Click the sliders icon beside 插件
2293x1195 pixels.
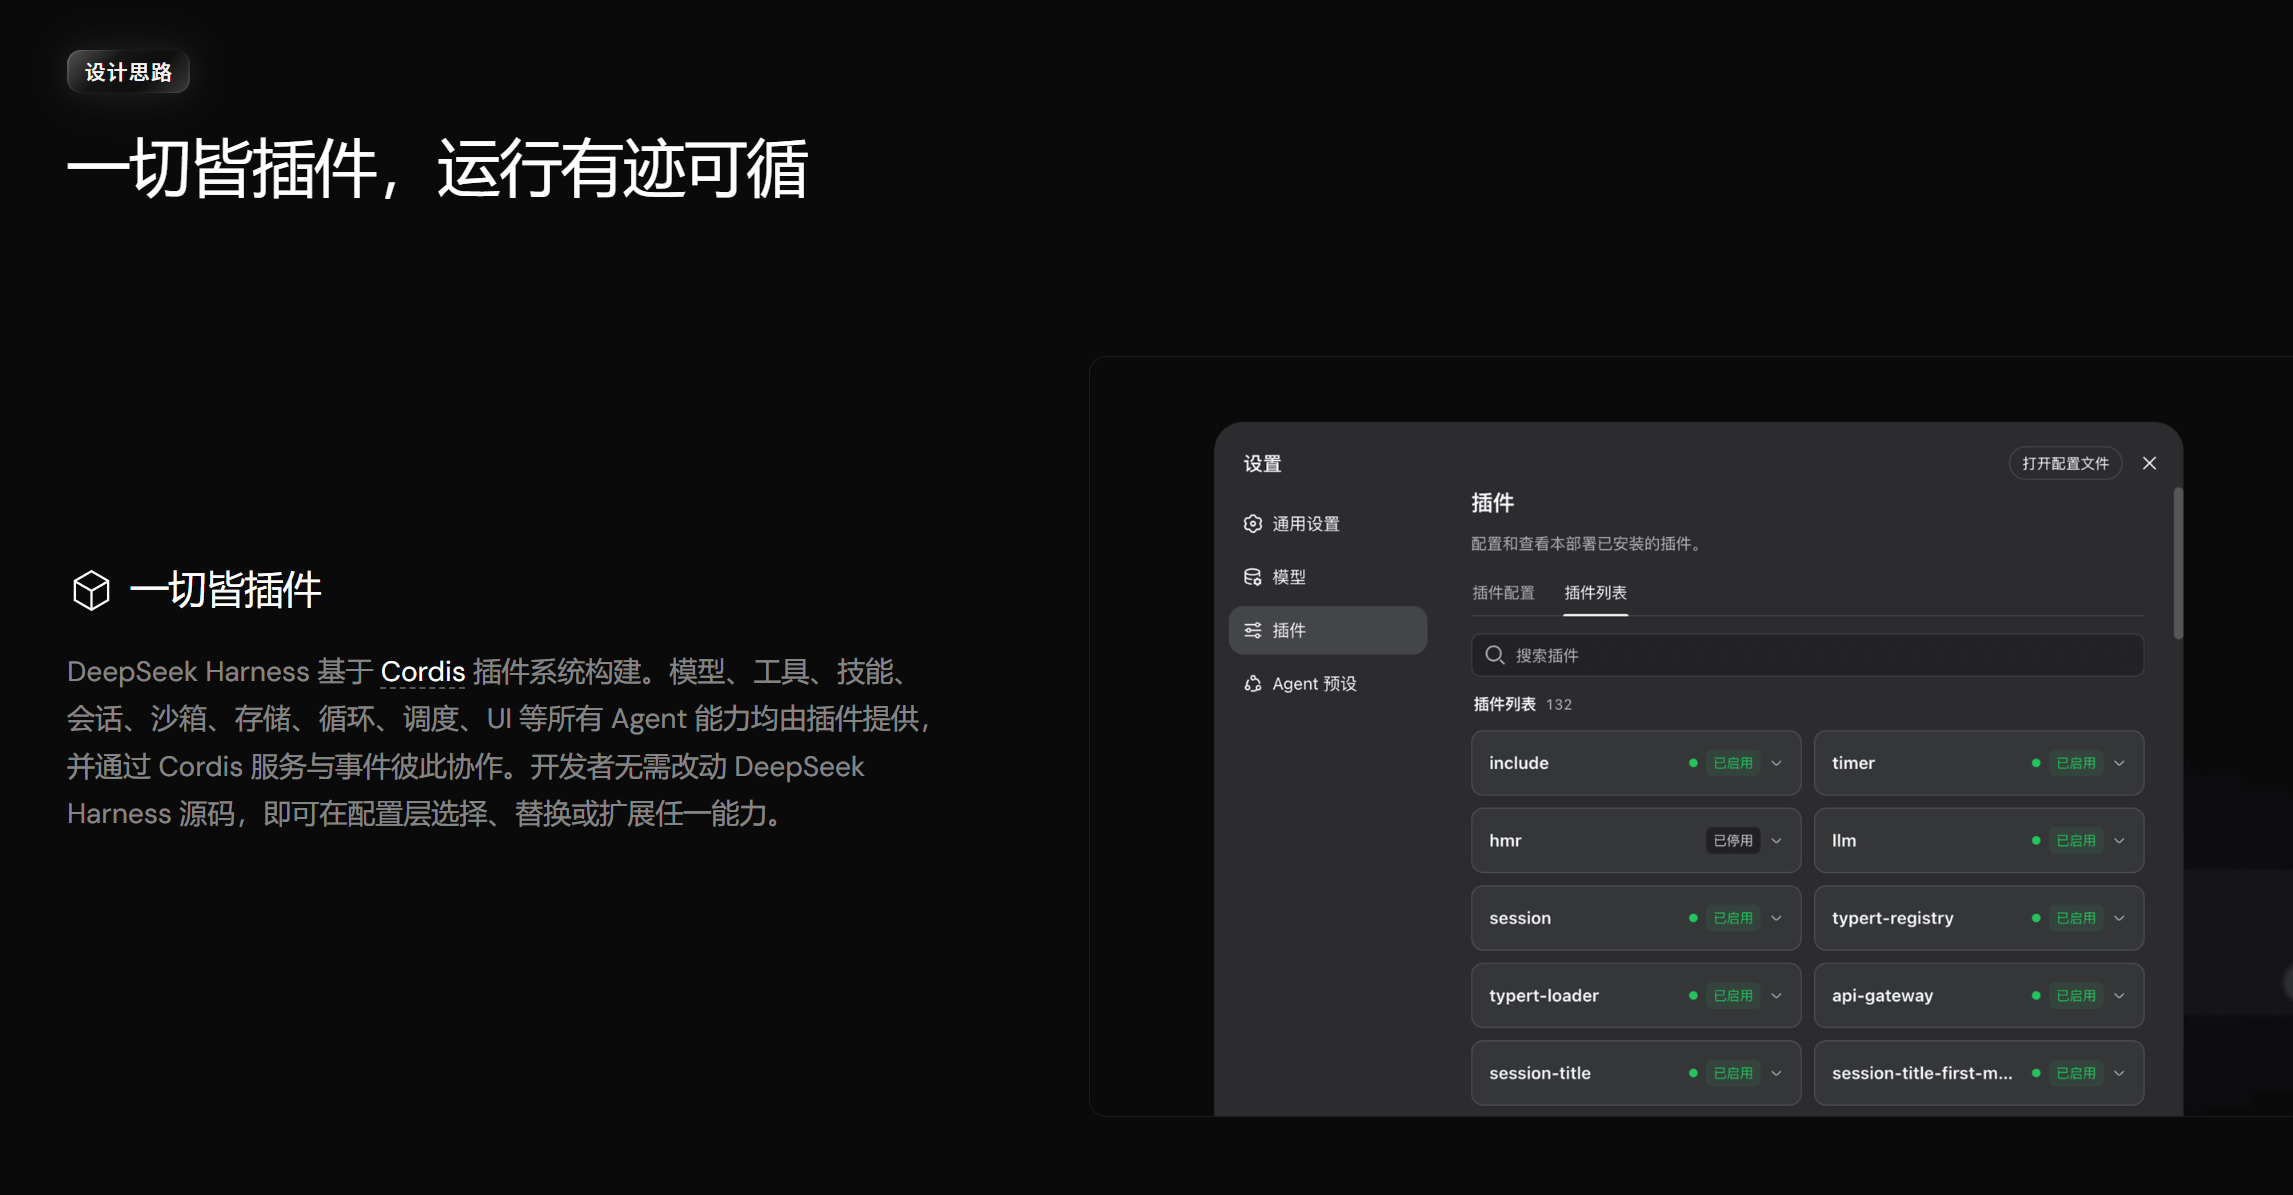1252,630
